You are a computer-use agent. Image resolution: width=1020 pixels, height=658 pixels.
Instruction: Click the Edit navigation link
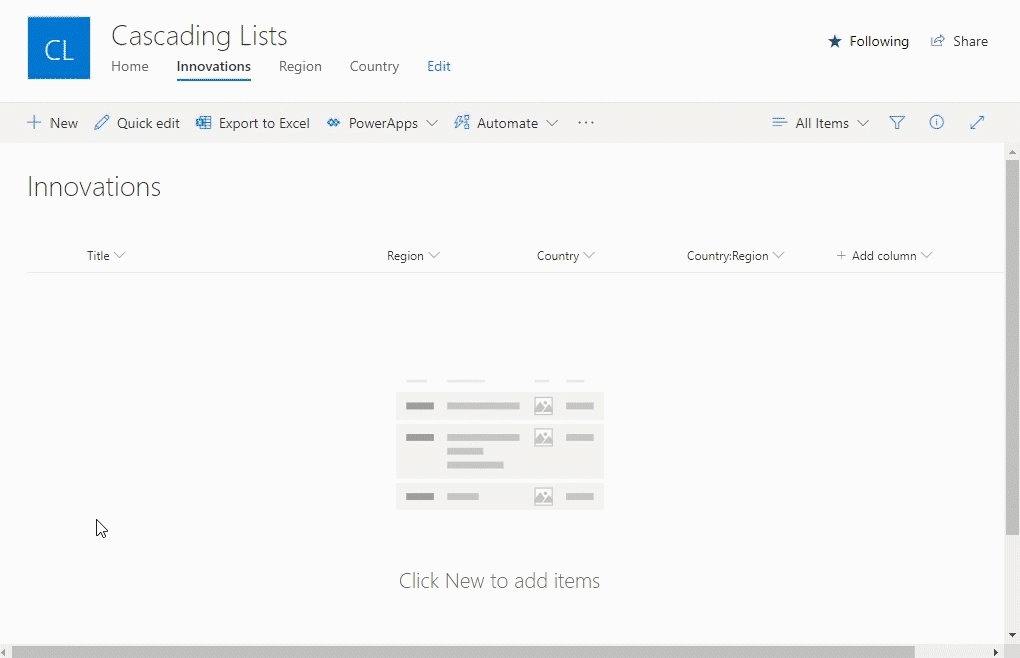point(439,66)
